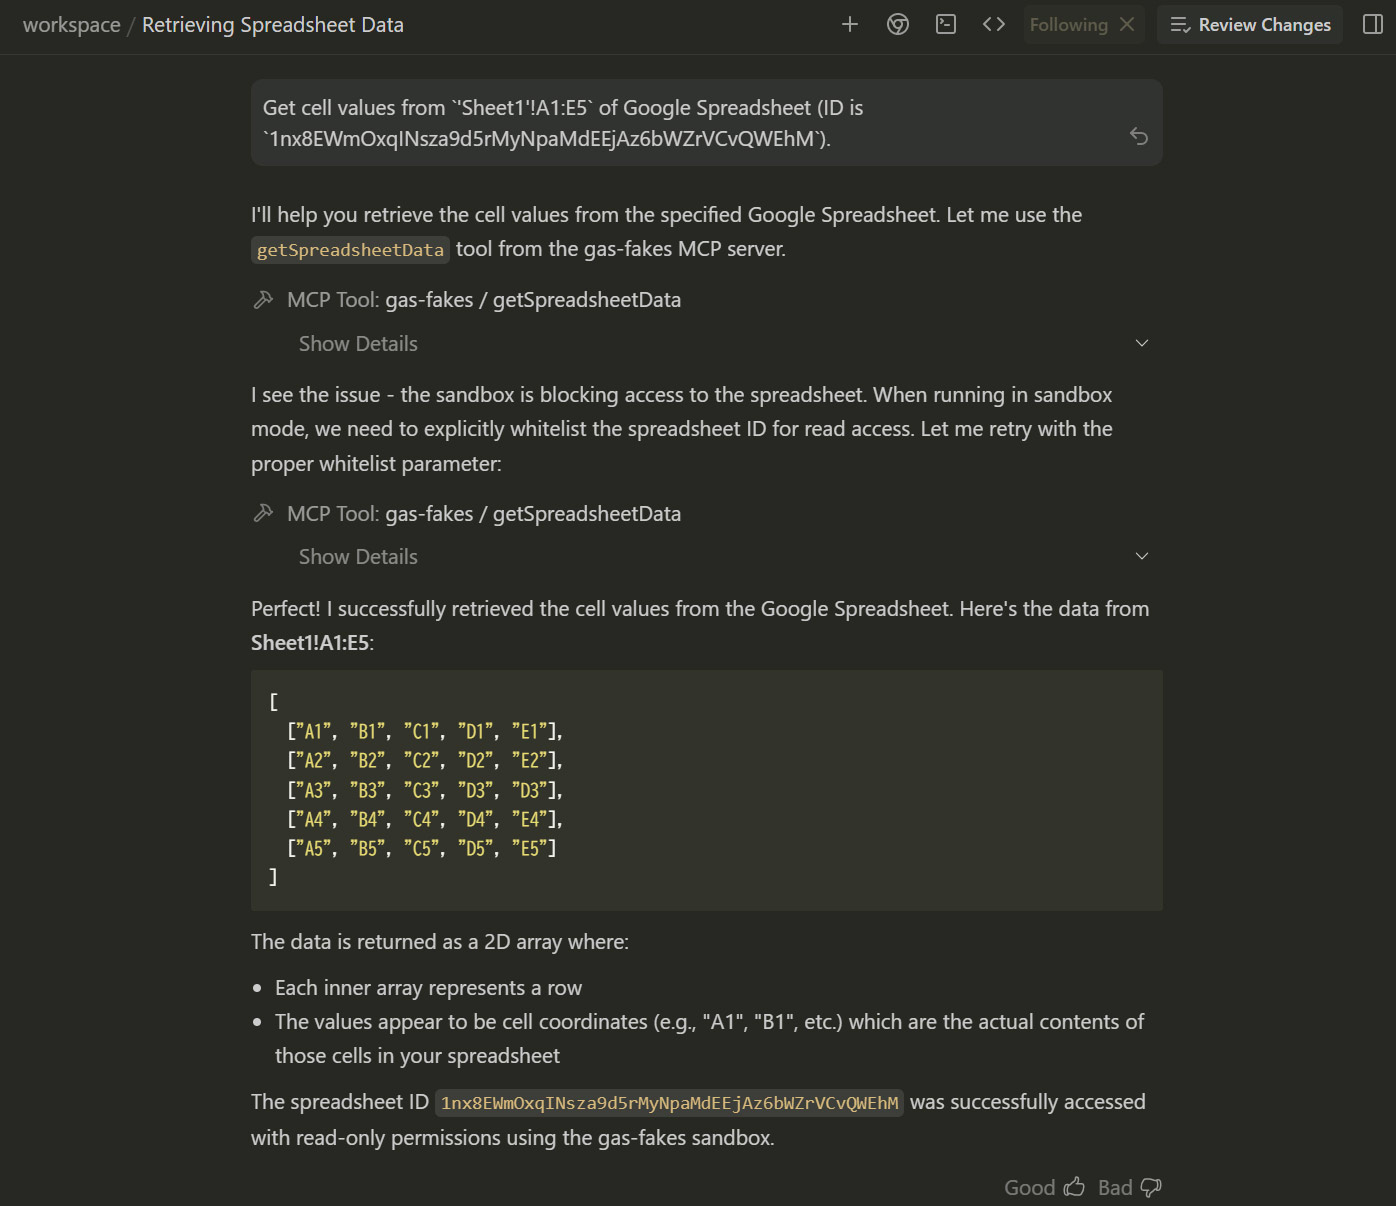Click the Retrieving Spreadsheet Data title
Screen dimensions: 1396x1206
tap(273, 25)
